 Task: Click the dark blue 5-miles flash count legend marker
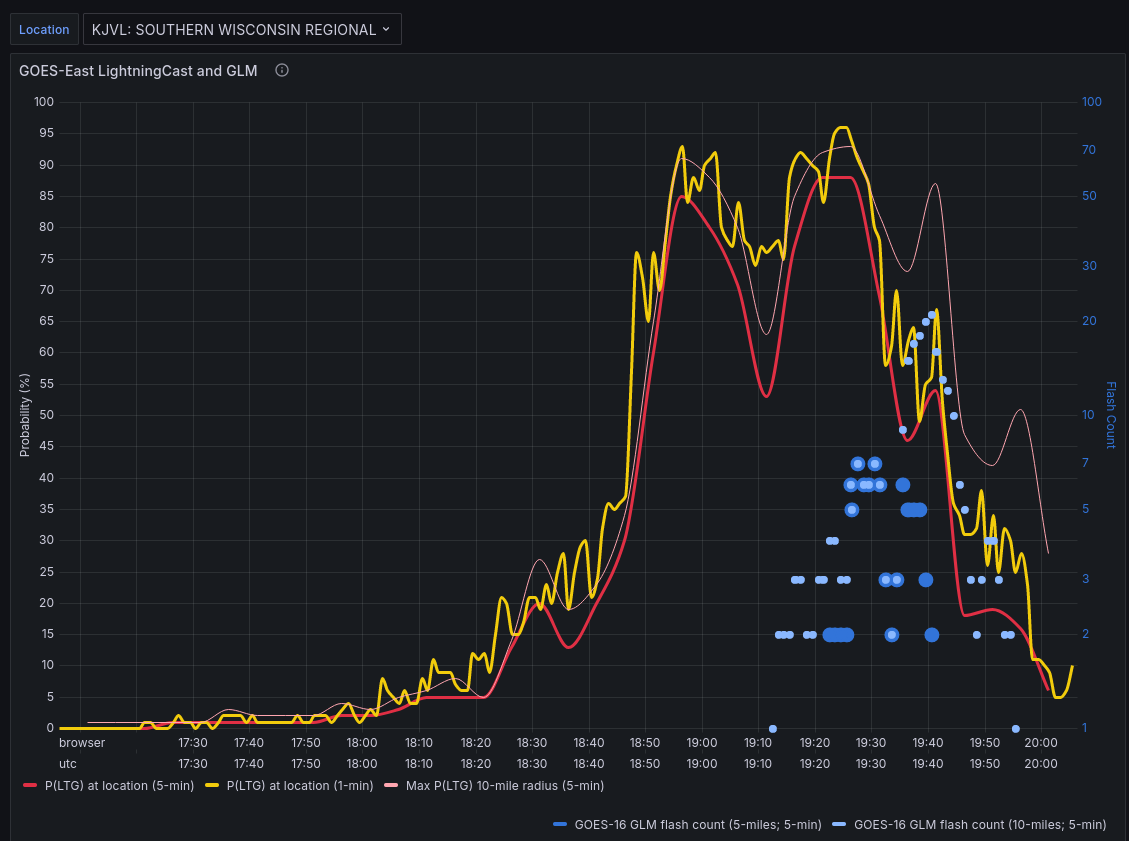tap(559, 825)
